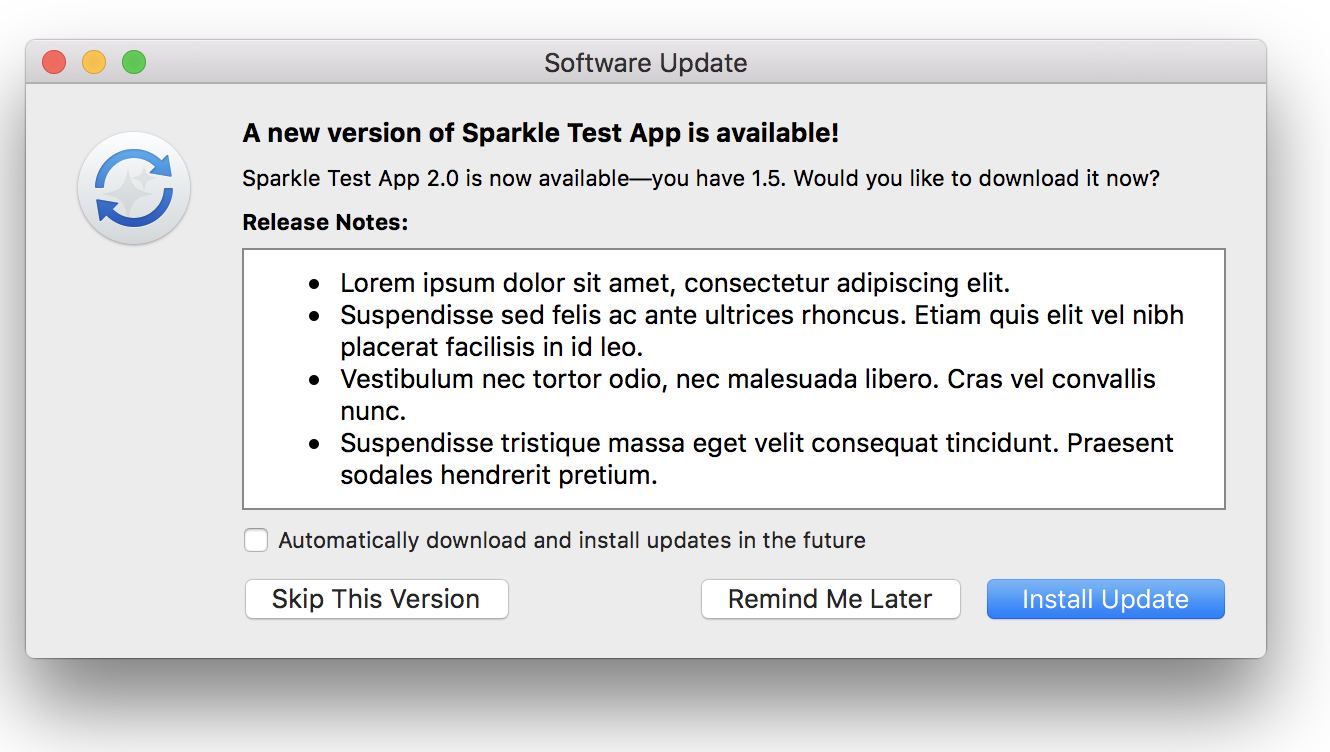This screenshot has width=1330, height=752.
Task: Click the Sparkle update arrows icon
Action: (134, 188)
